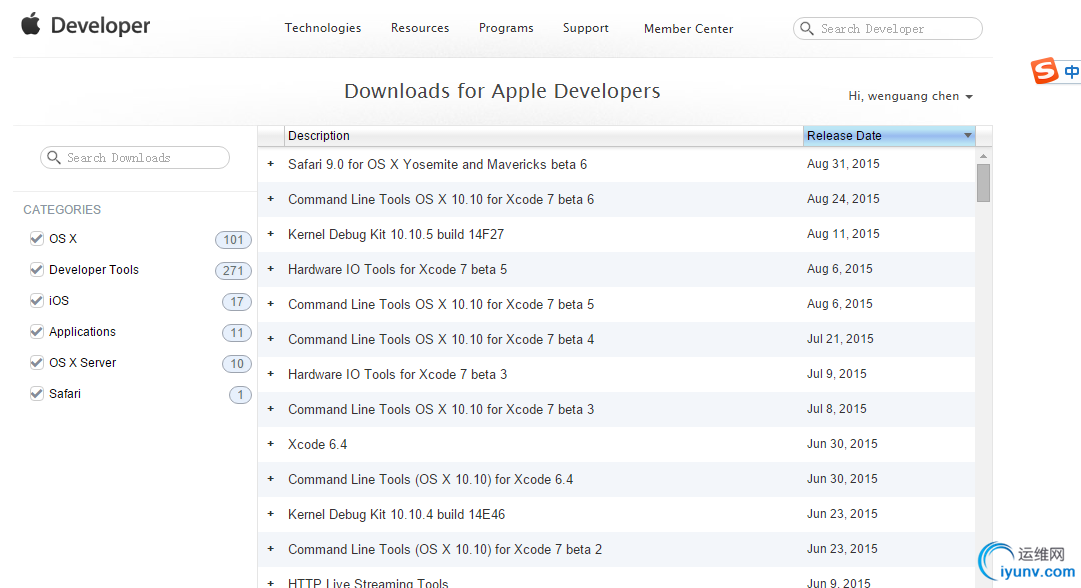The height and width of the screenshot is (588, 1081).
Task: Expand Kernel Debug Kit 10.10.4 build 14E46 row
Action: (271, 514)
